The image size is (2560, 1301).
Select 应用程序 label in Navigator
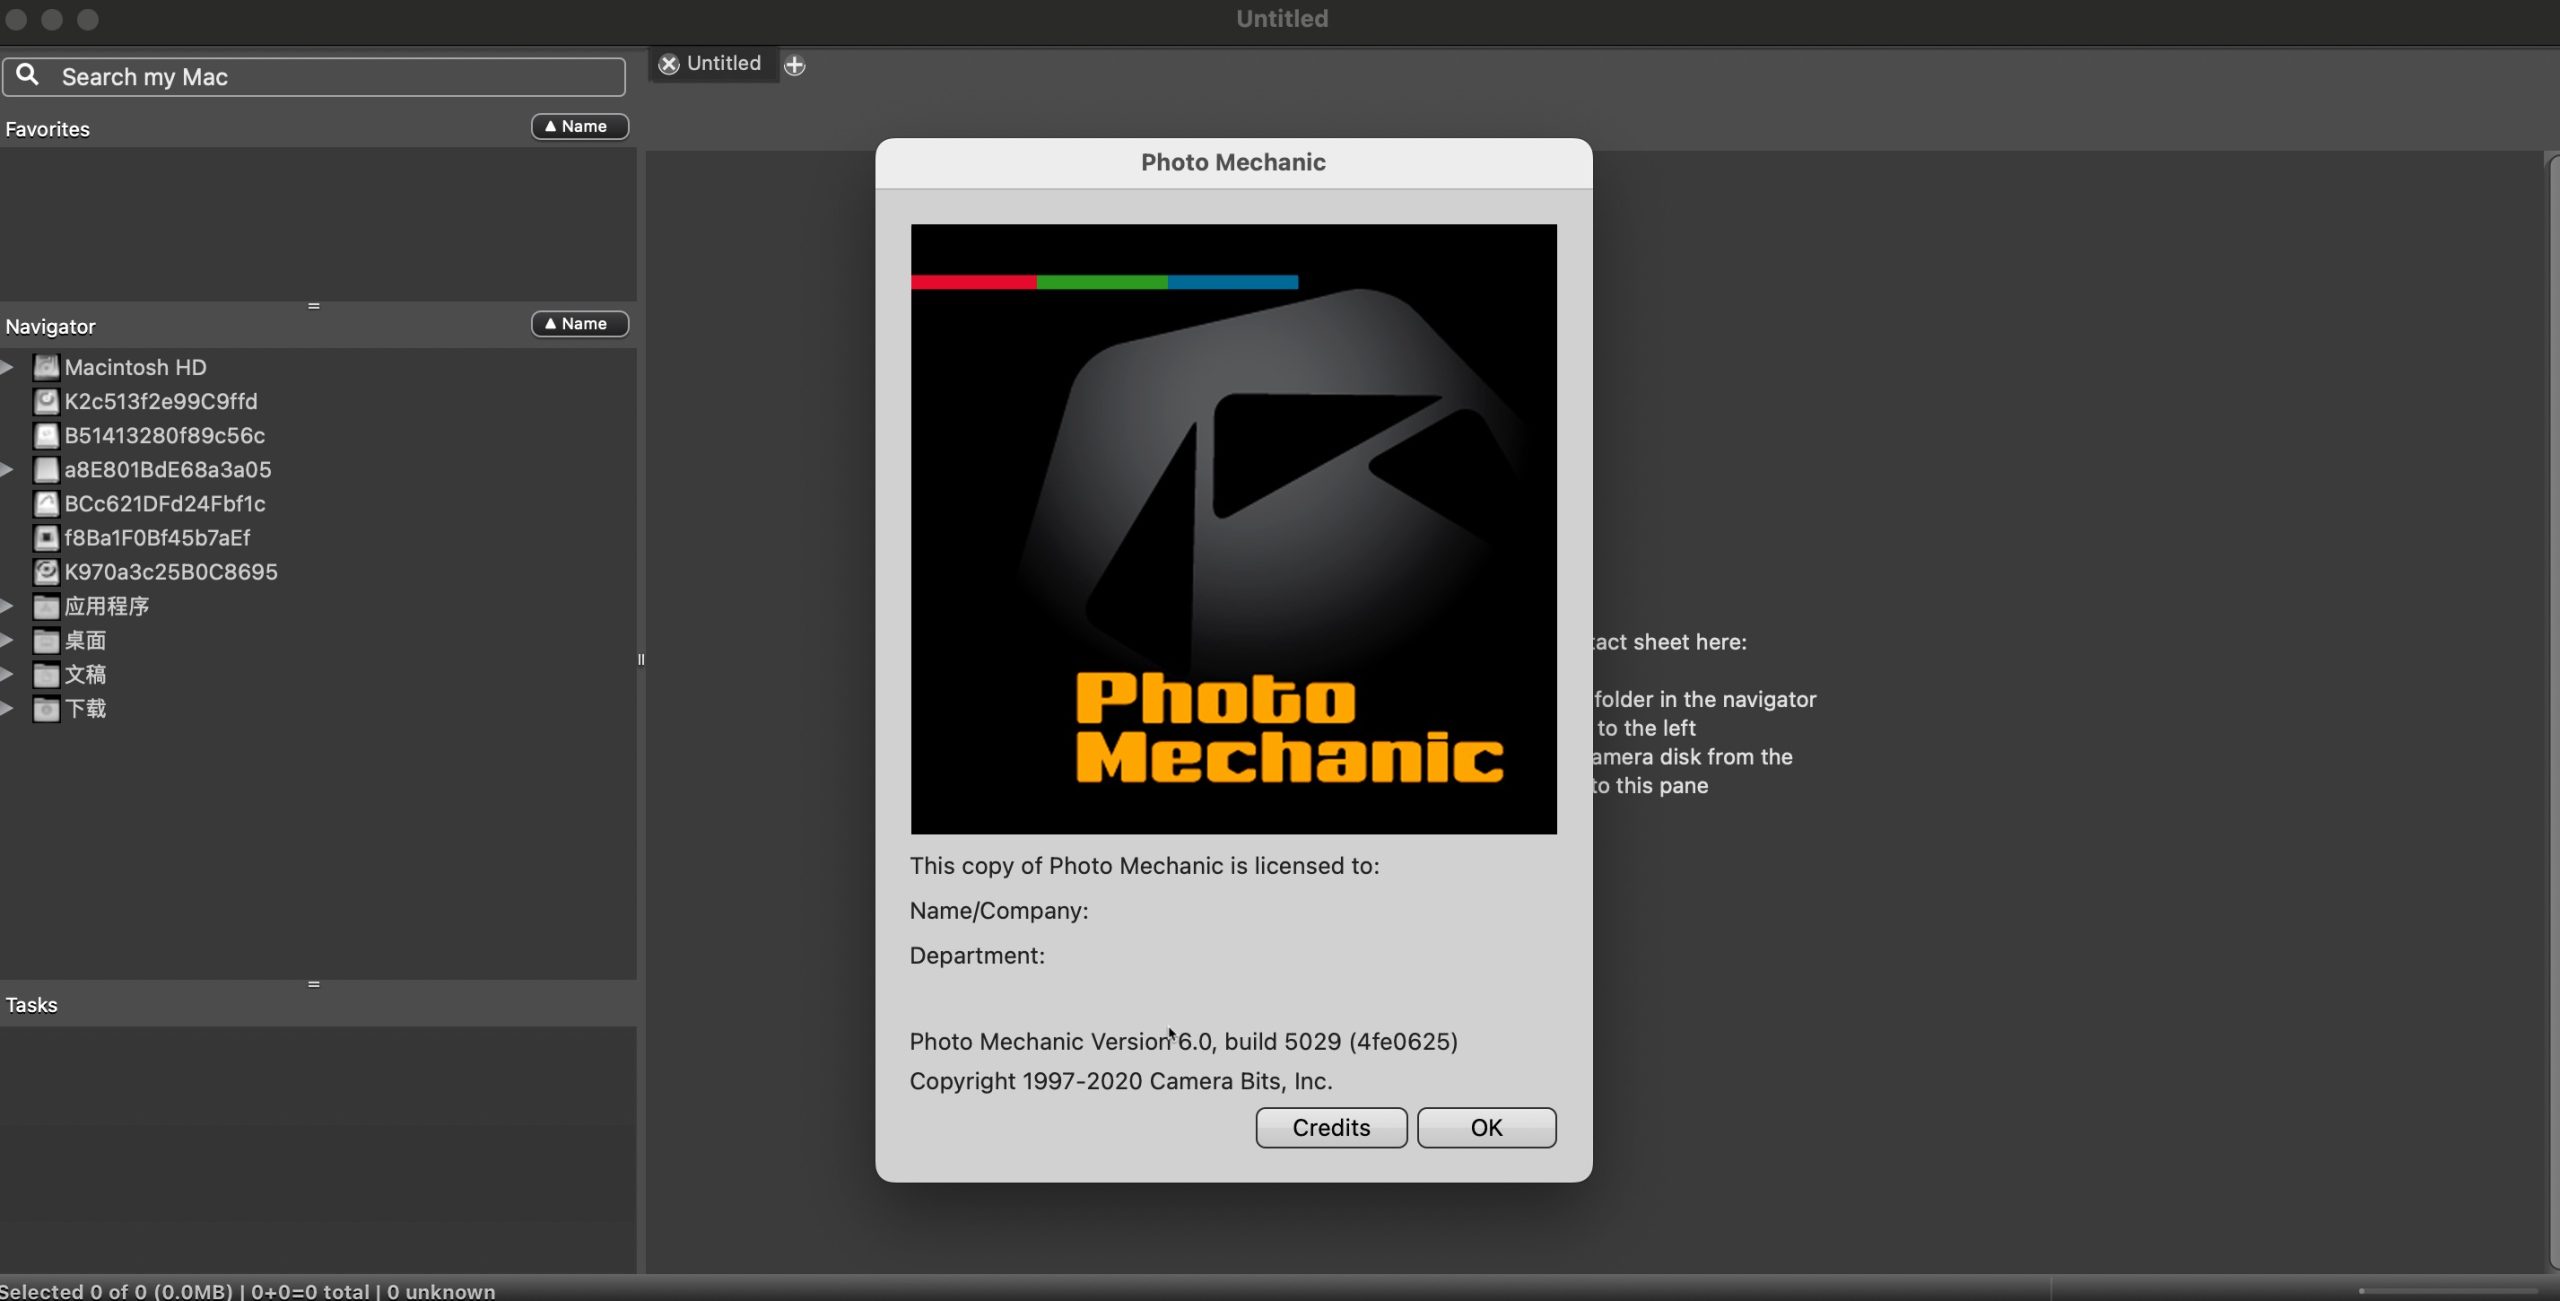tap(107, 606)
